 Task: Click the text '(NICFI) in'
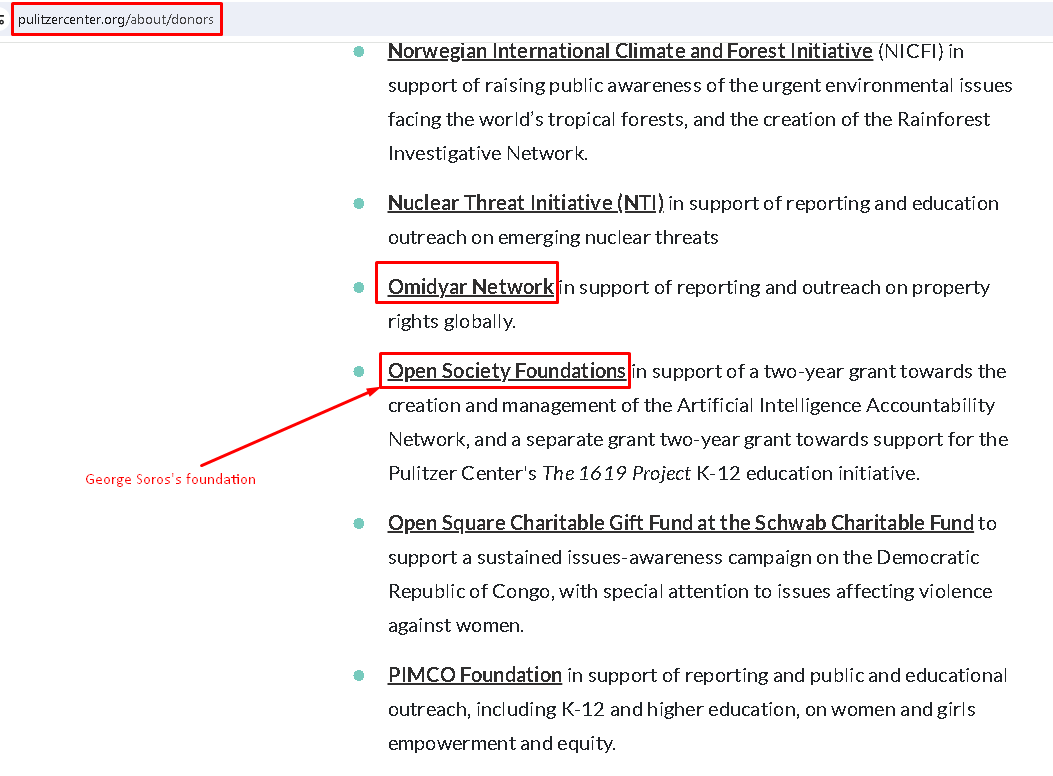click(921, 52)
